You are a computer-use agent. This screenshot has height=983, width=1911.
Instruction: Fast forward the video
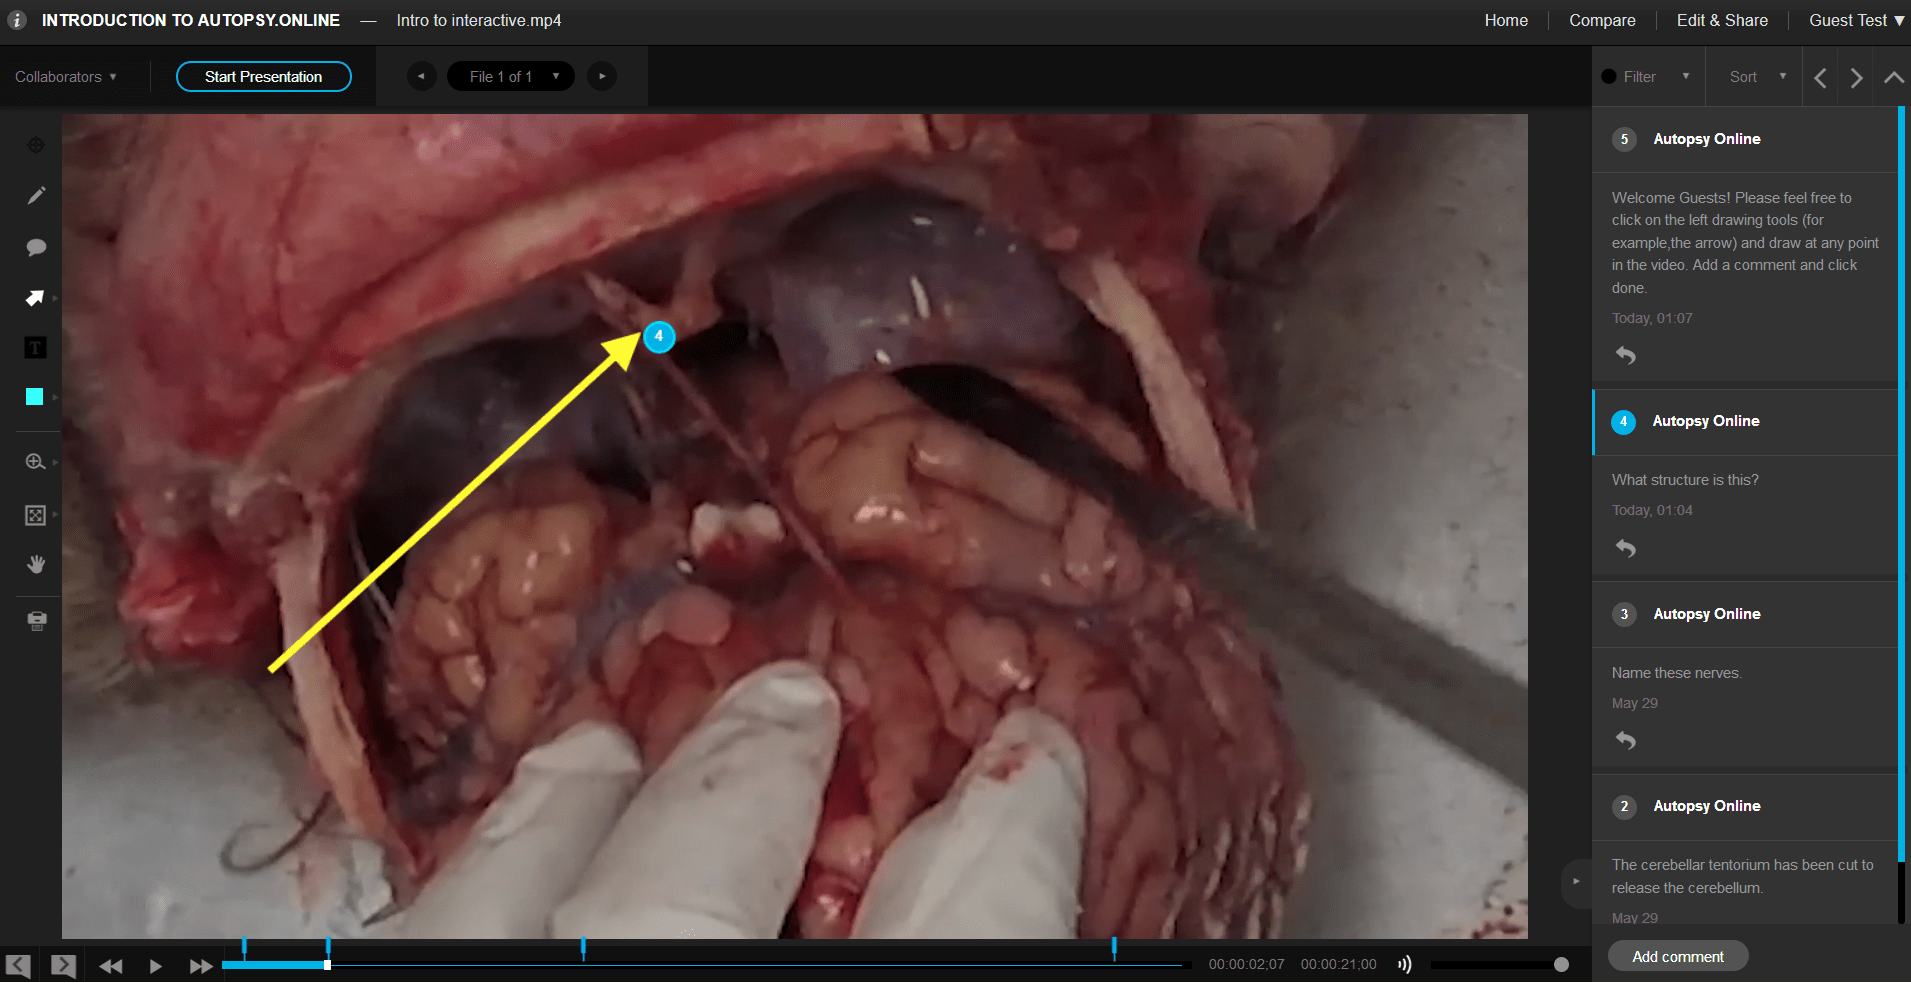(201, 966)
